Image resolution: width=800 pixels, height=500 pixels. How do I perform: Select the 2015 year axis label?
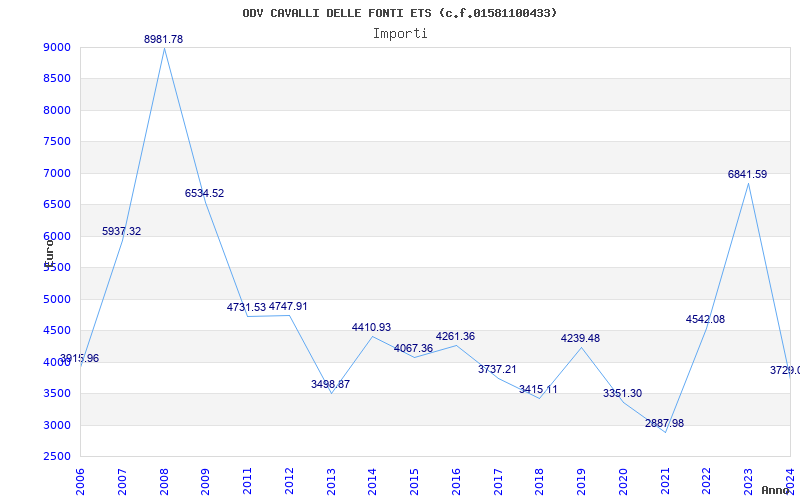[x=414, y=482]
